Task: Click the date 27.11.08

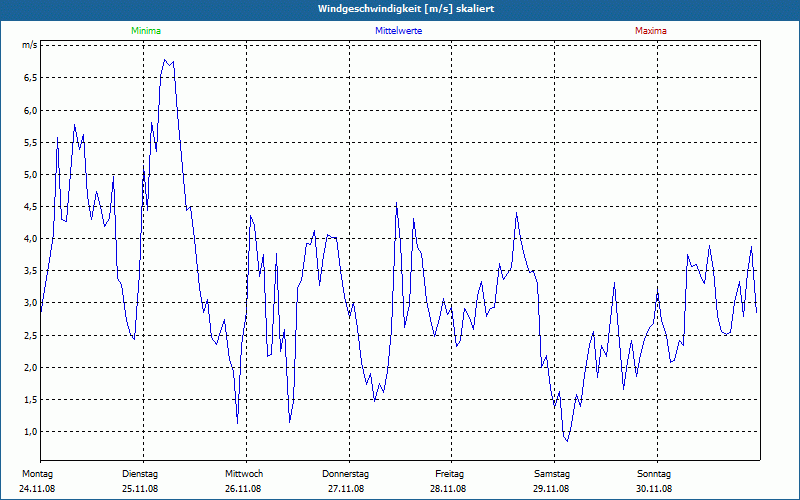Action: [x=346, y=489]
